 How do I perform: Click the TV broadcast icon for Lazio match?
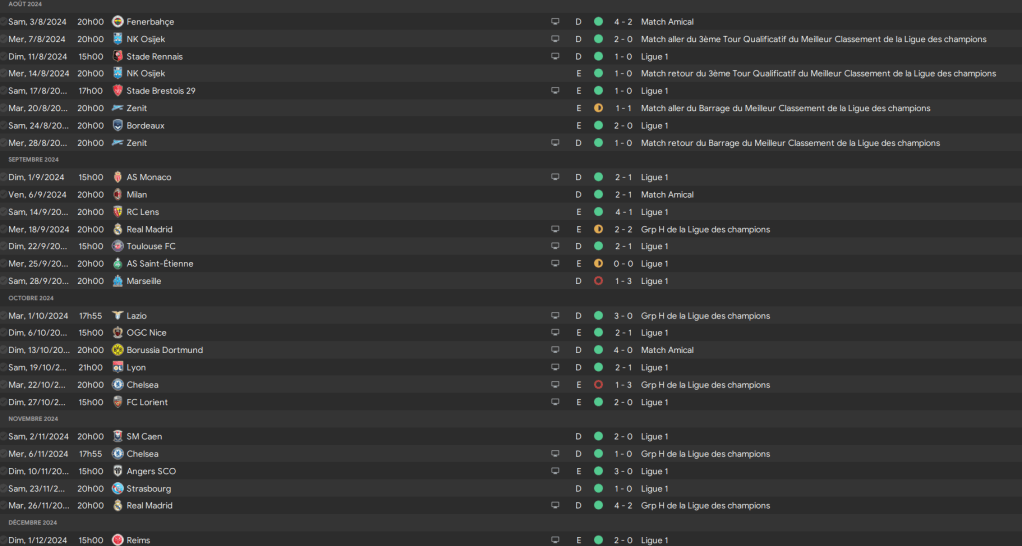[x=555, y=316]
